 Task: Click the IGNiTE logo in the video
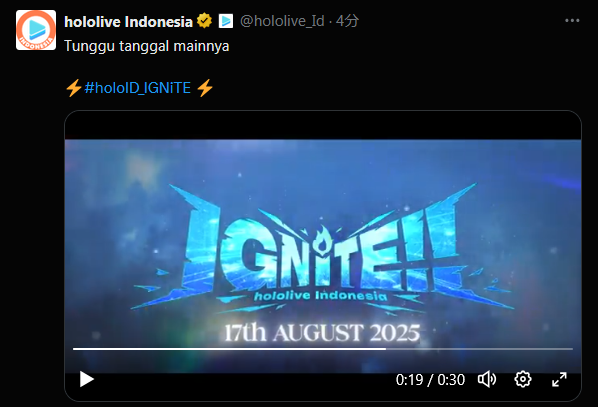click(322, 248)
